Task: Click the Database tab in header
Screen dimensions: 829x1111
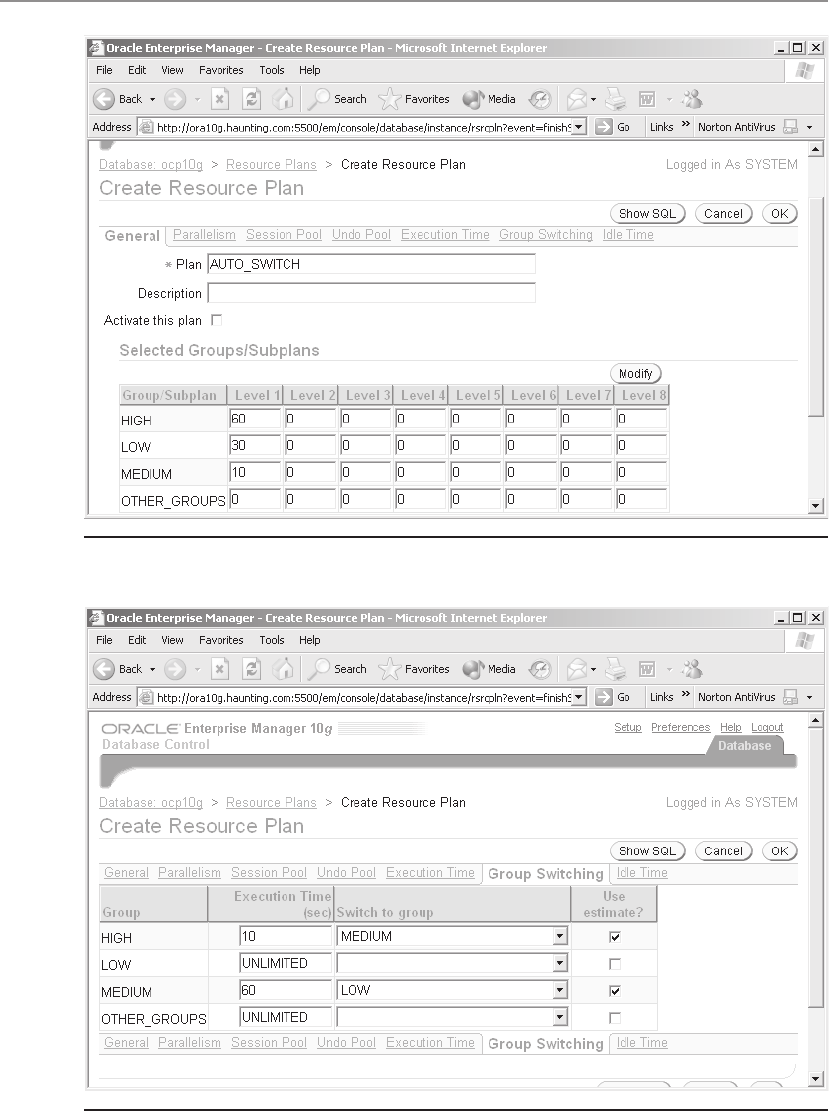Action: tap(744, 745)
